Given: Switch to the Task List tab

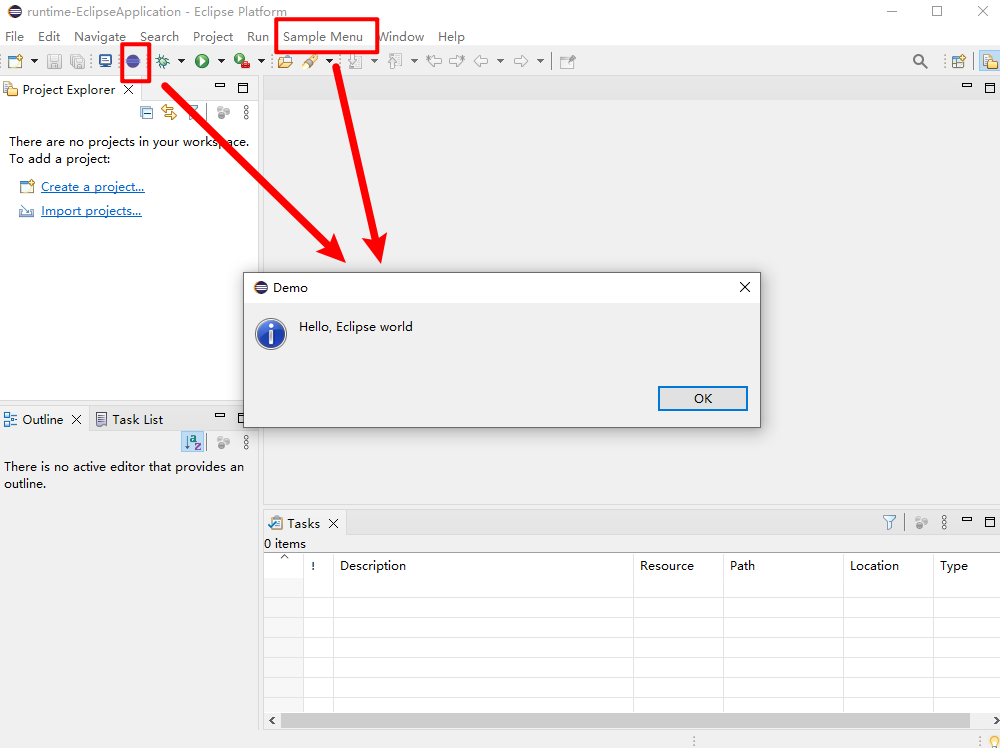Looking at the screenshot, I should point(129,420).
